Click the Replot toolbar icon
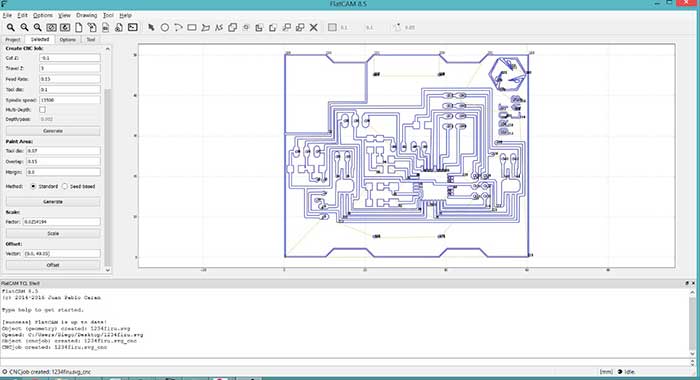700x380 pixels. coord(65,27)
